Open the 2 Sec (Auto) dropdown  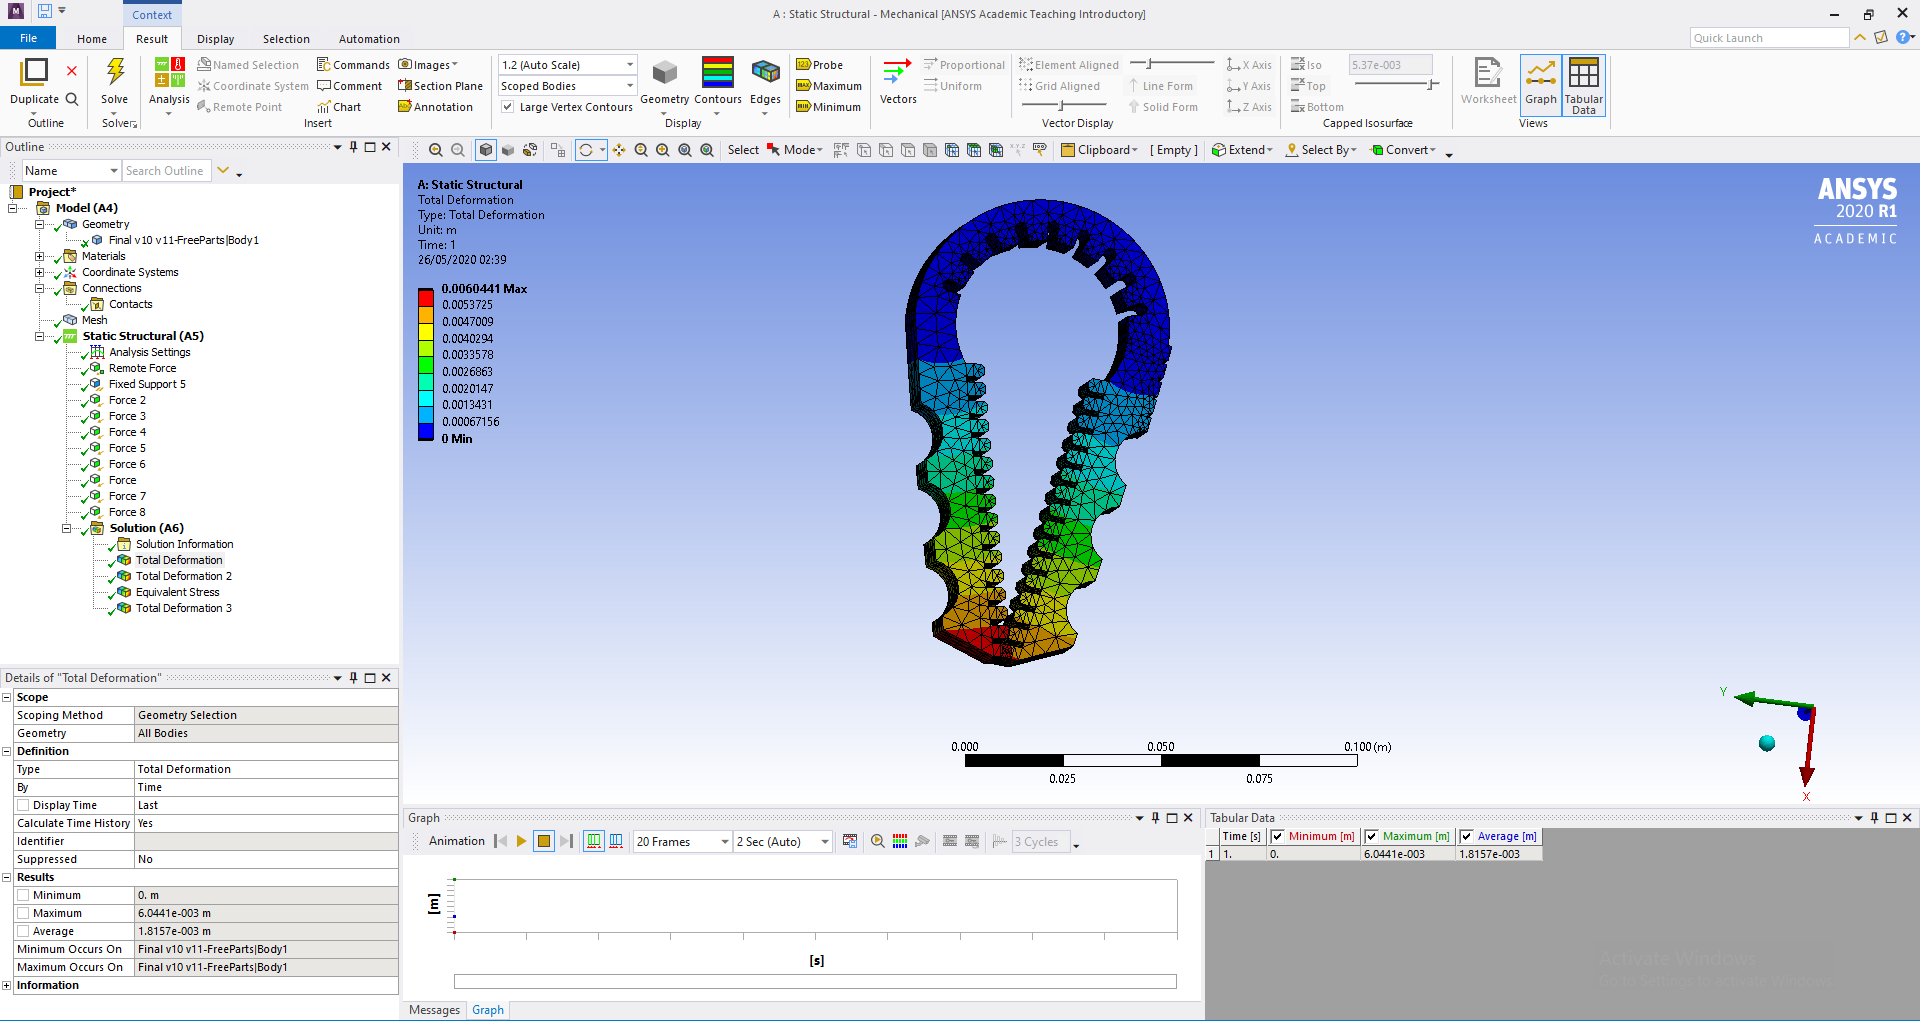coord(782,842)
